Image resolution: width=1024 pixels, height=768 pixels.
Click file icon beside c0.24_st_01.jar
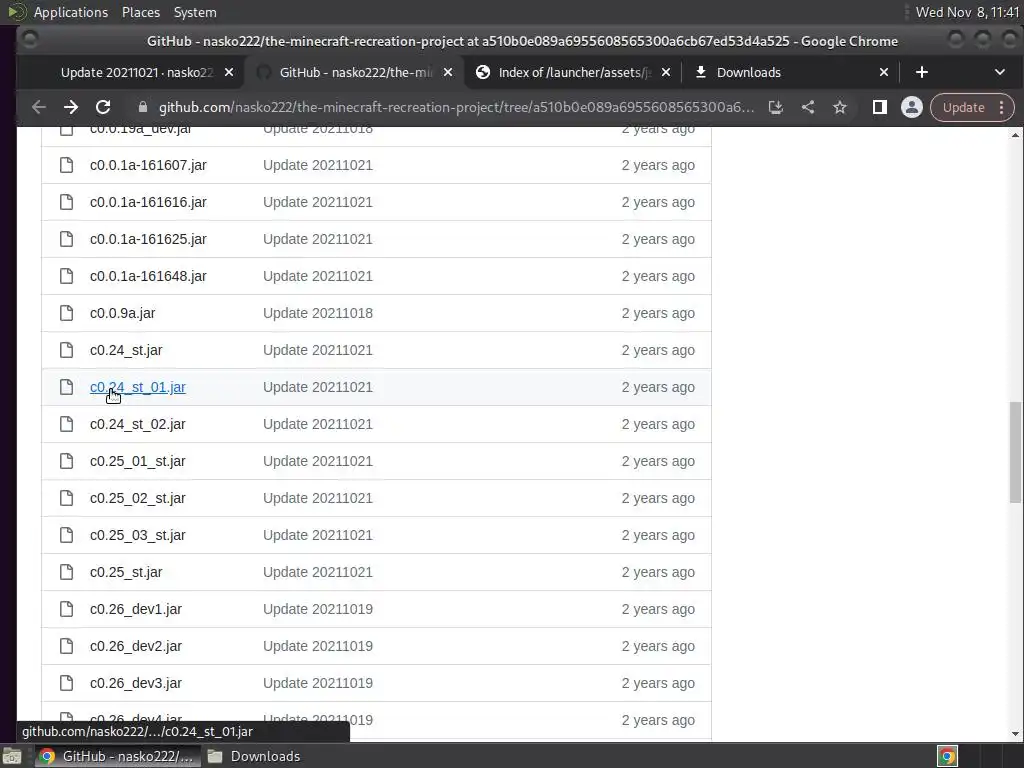[x=67, y=387]
